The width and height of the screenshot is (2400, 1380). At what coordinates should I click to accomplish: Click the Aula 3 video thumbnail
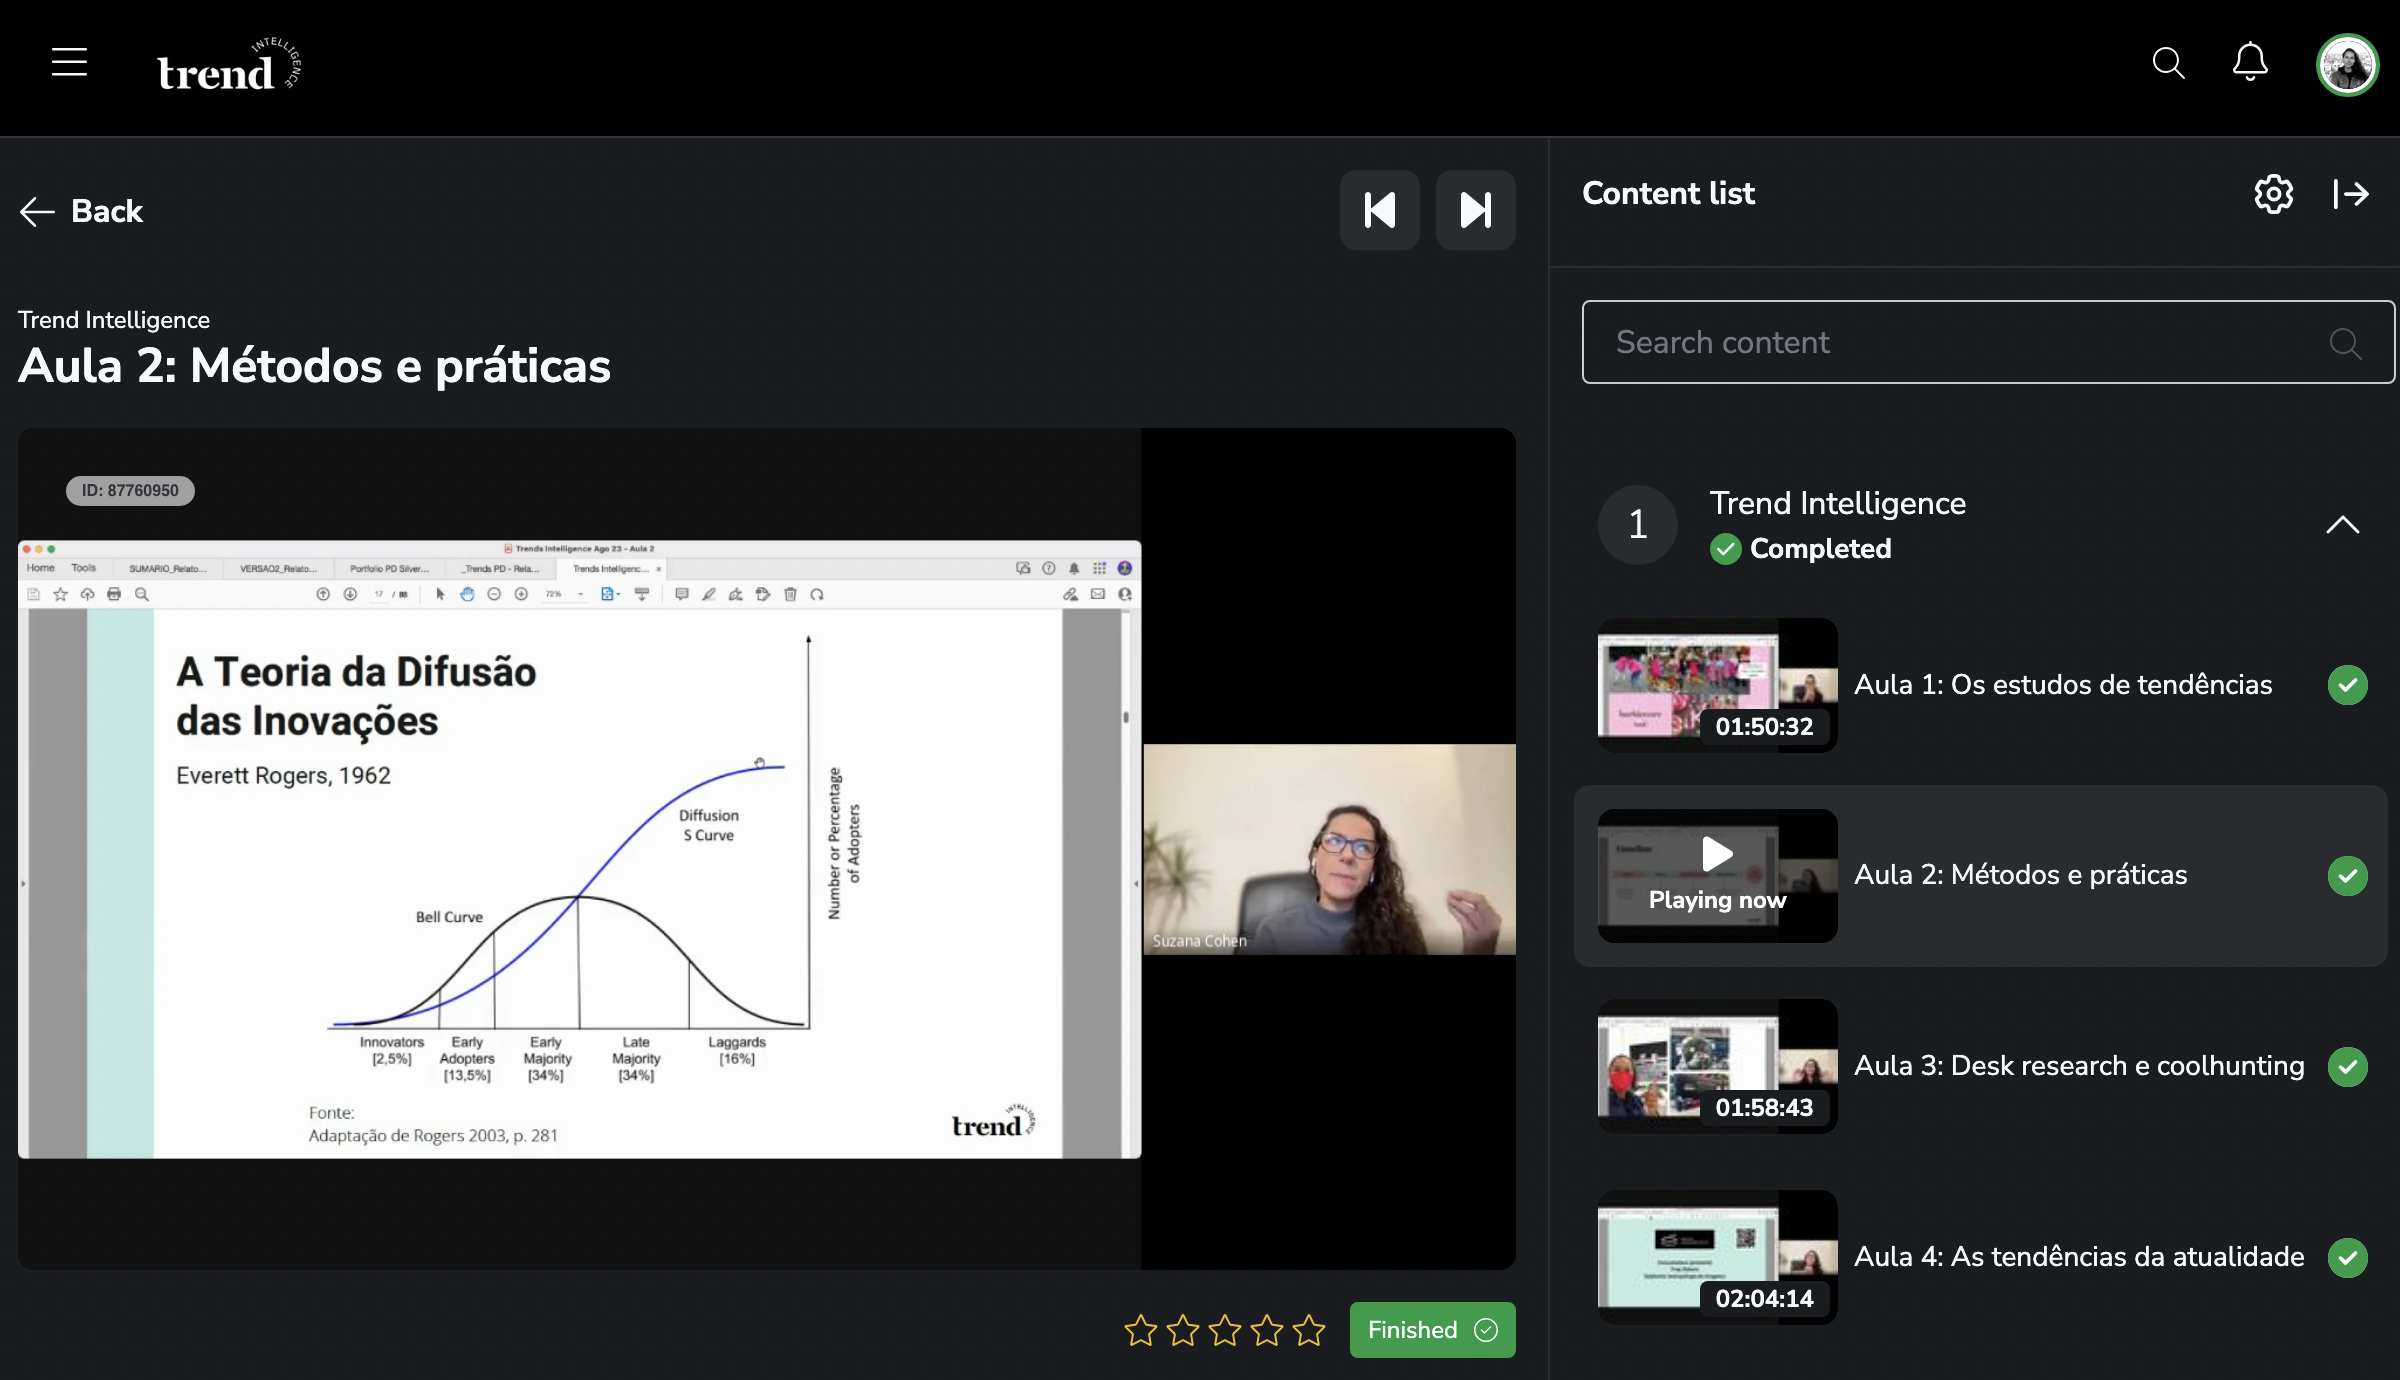click(1717, 1066)
